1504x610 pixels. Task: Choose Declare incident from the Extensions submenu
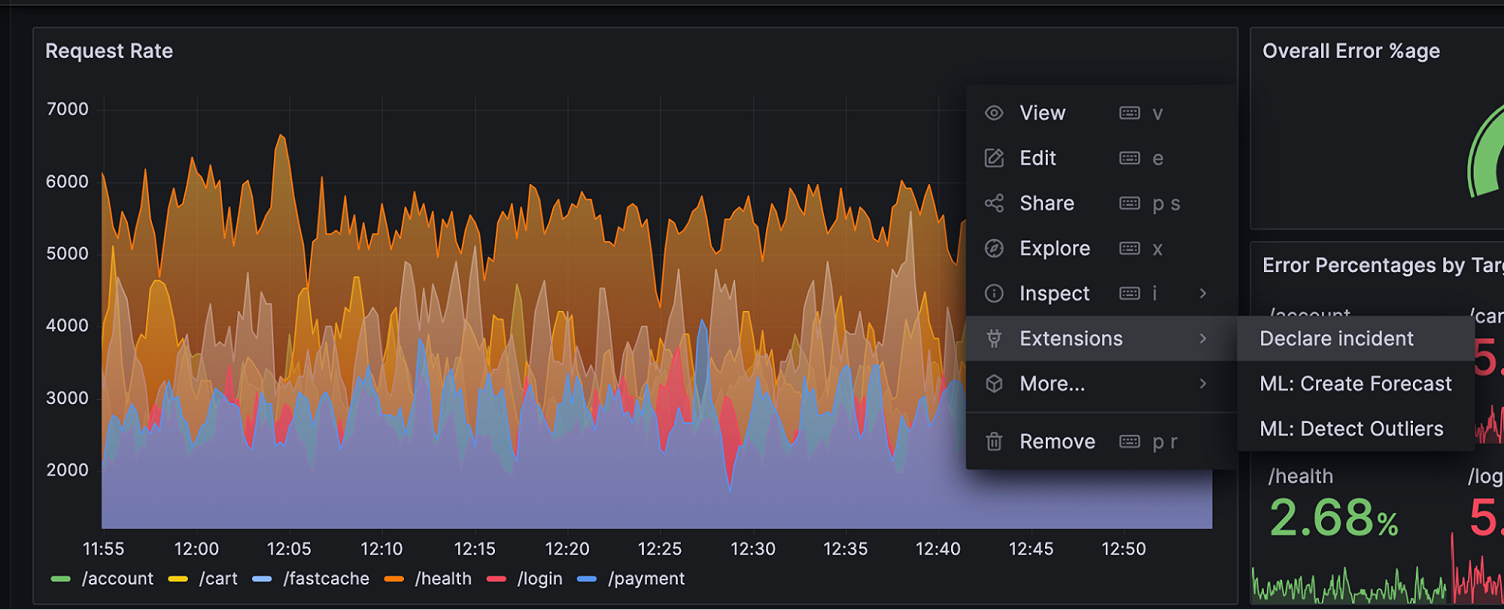point(1336,338)
